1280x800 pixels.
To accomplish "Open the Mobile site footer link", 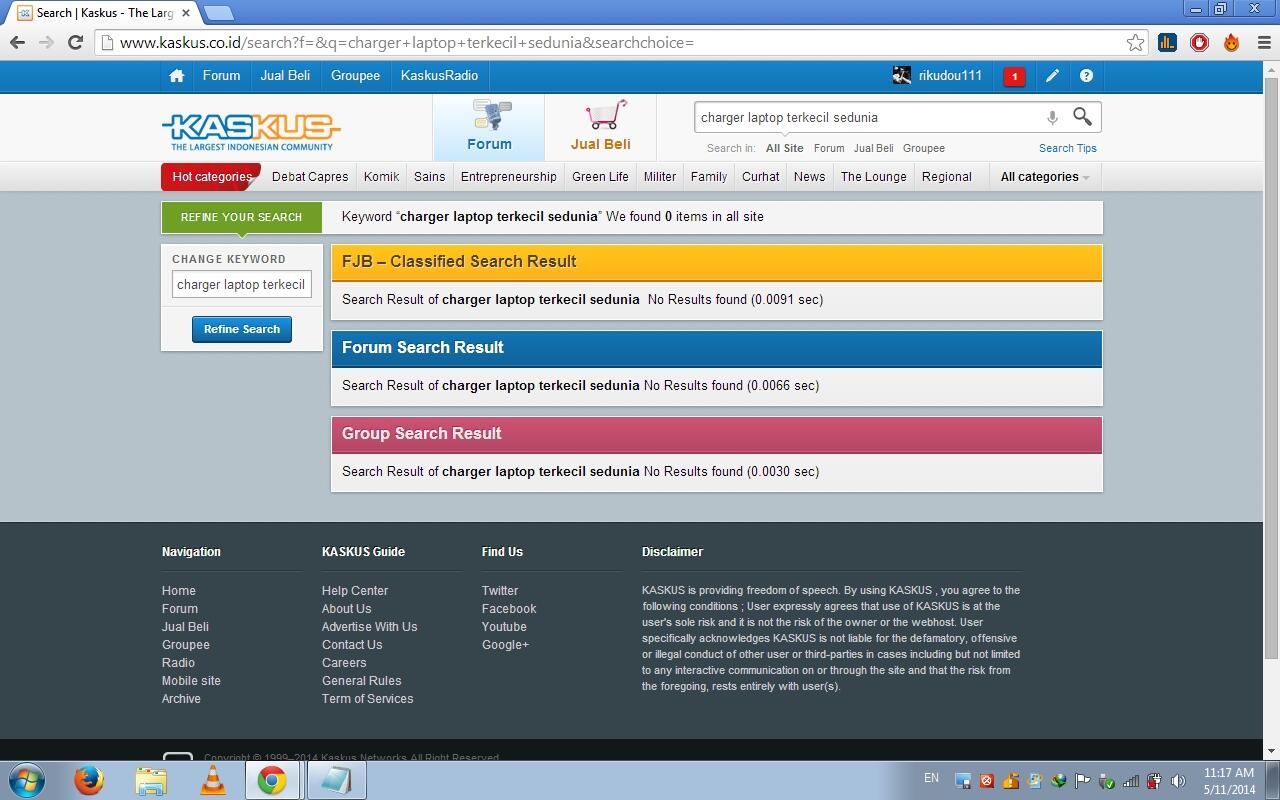I will [x=191, y=681].
